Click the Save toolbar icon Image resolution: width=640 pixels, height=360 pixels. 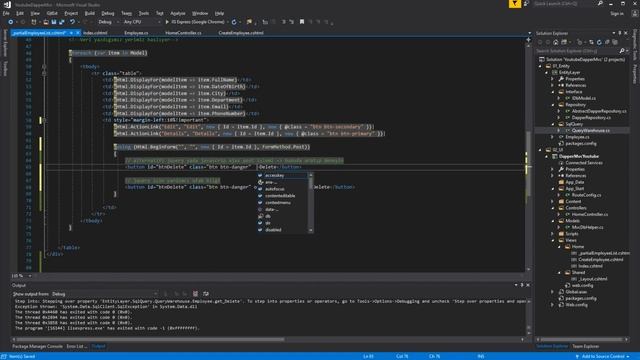tap(53, 22)
